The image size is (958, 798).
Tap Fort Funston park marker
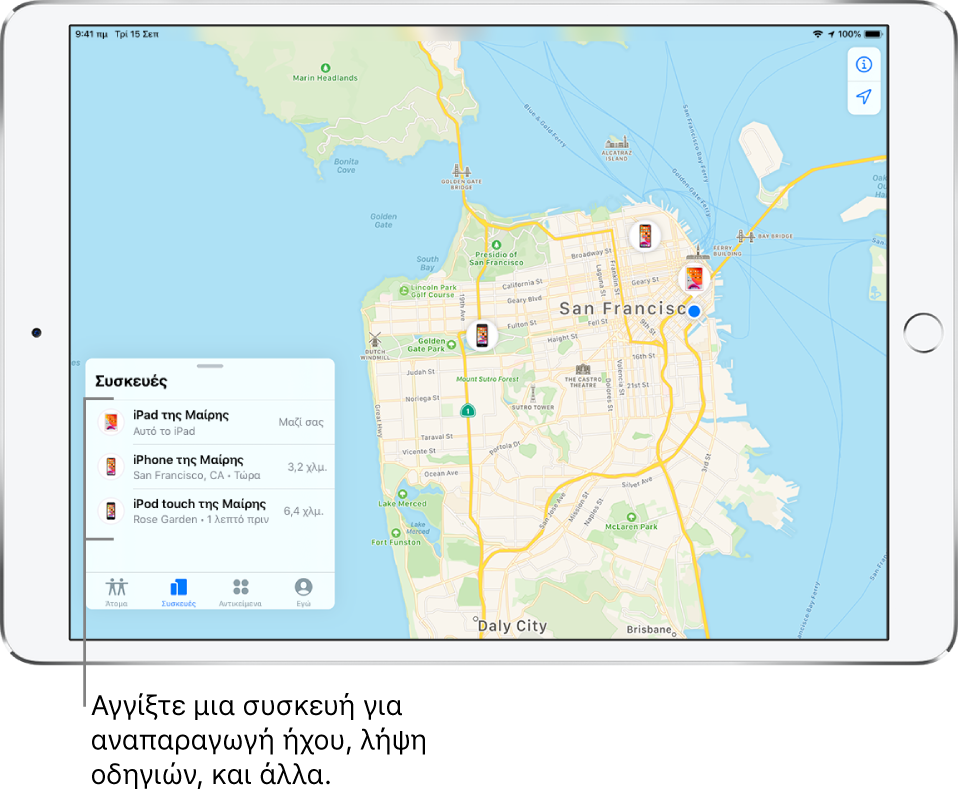tap(395, 533)
